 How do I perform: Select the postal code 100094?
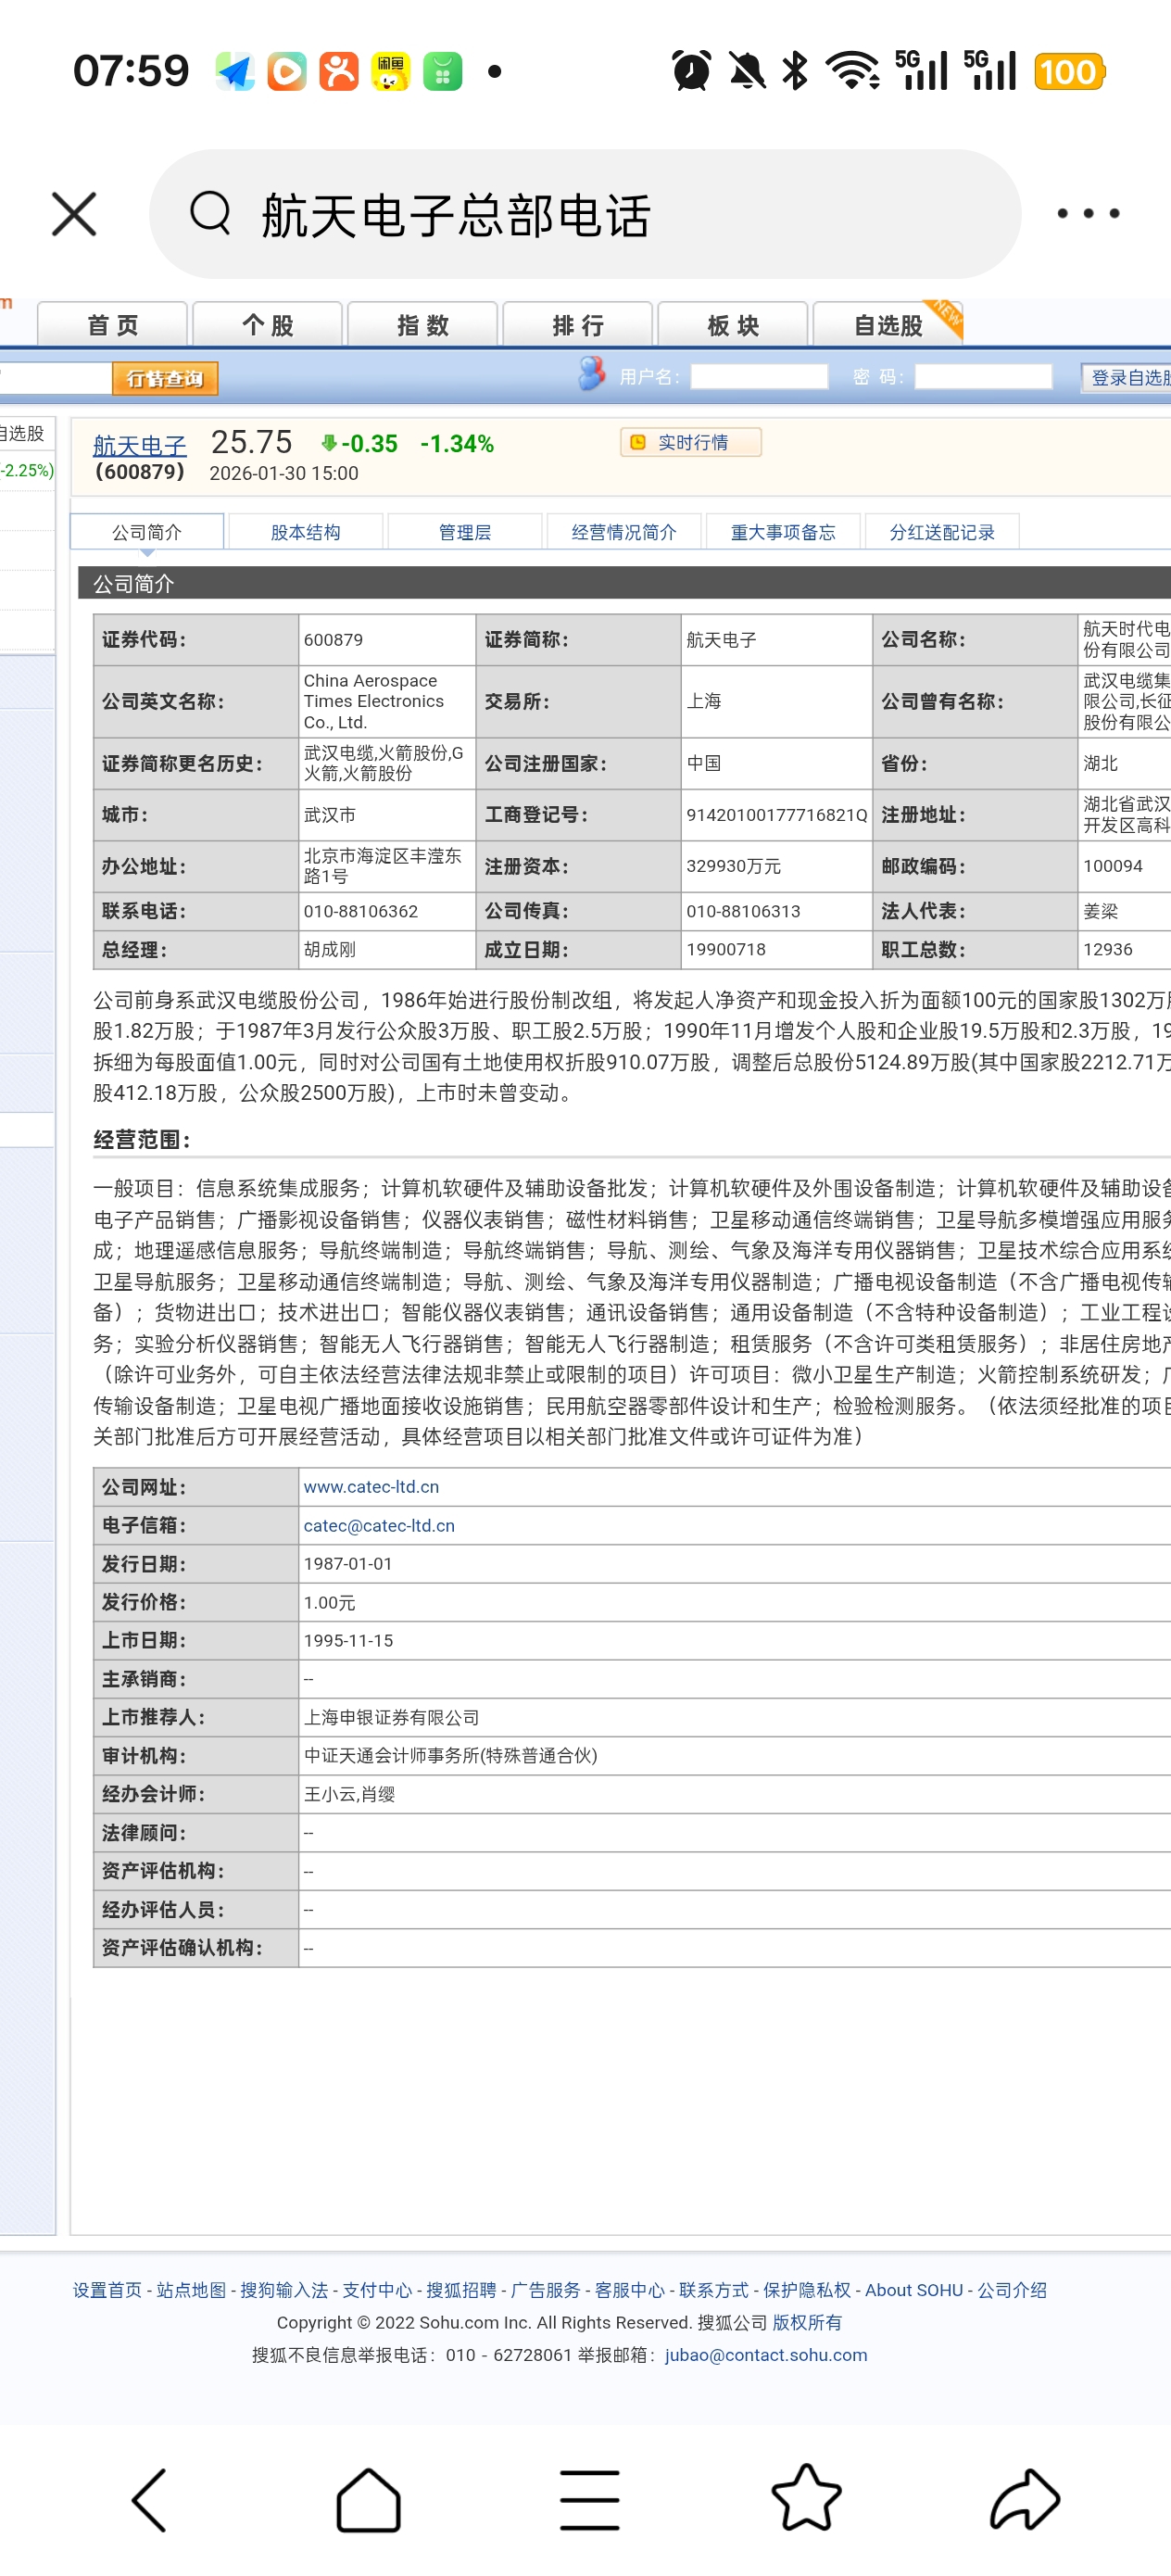click(x=1112, y=866)
